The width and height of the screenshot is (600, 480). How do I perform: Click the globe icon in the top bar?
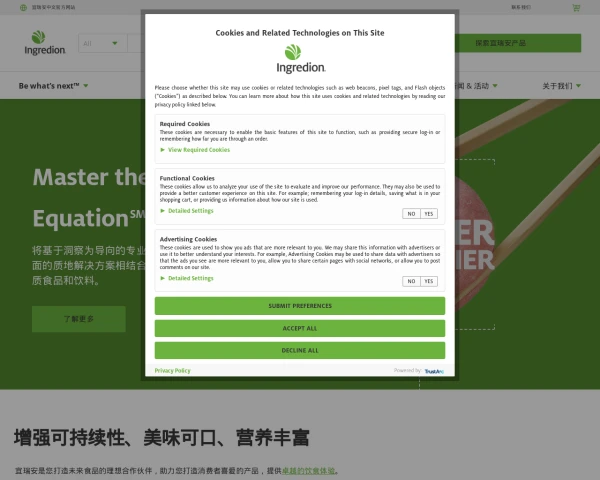coord(23,7)
